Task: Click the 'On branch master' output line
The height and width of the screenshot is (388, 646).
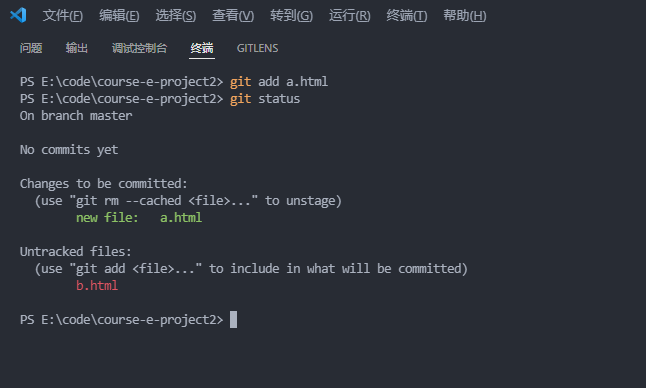Action: [x=76, y=116]
